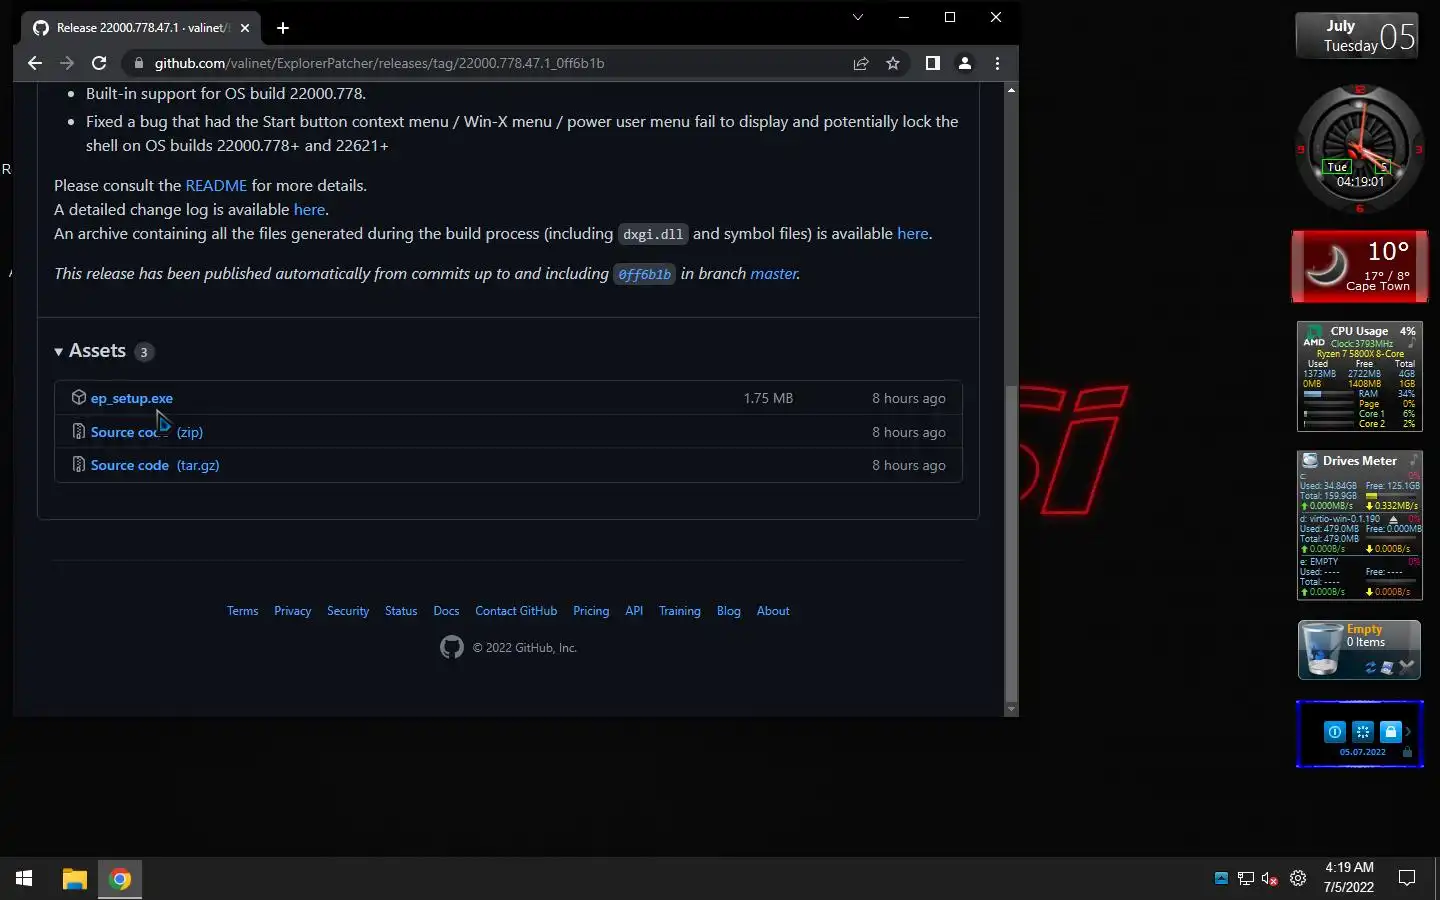Click the Drives Meter gadget title
Image resolution: width=1440 pixels, height=900 pixels.
1359,461
